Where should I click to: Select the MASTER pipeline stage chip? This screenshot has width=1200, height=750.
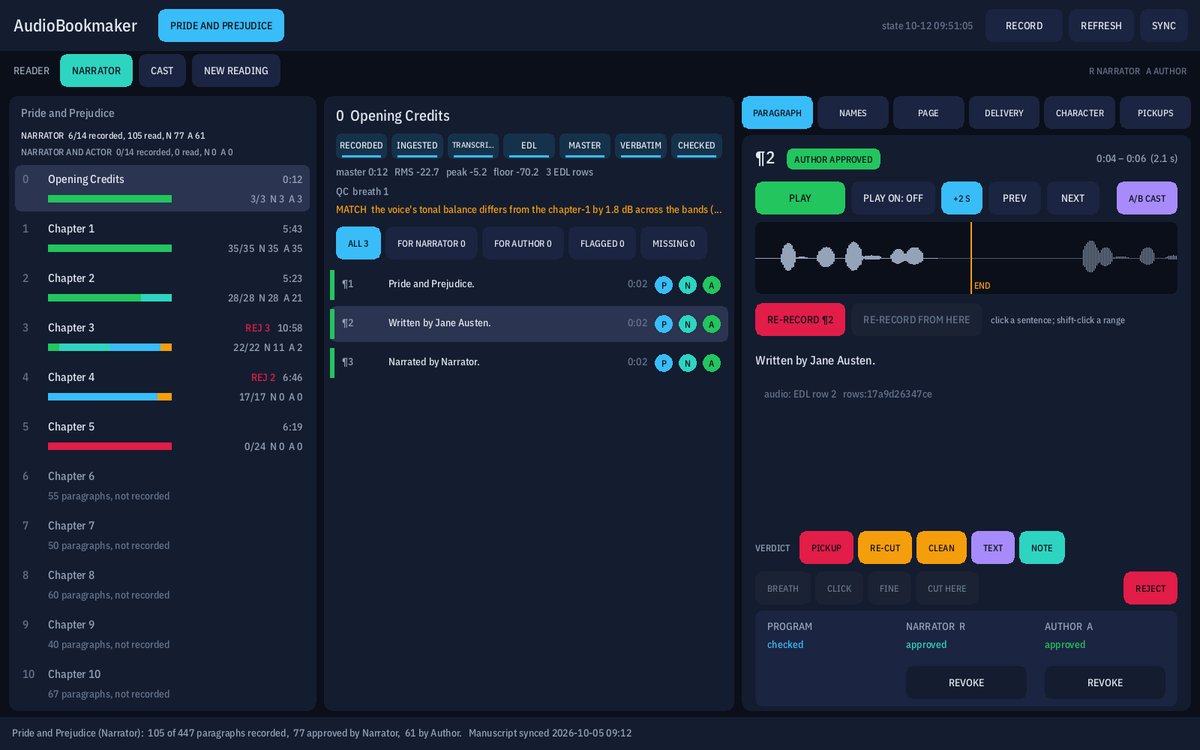pyautogui.click(x=585, y=146)
